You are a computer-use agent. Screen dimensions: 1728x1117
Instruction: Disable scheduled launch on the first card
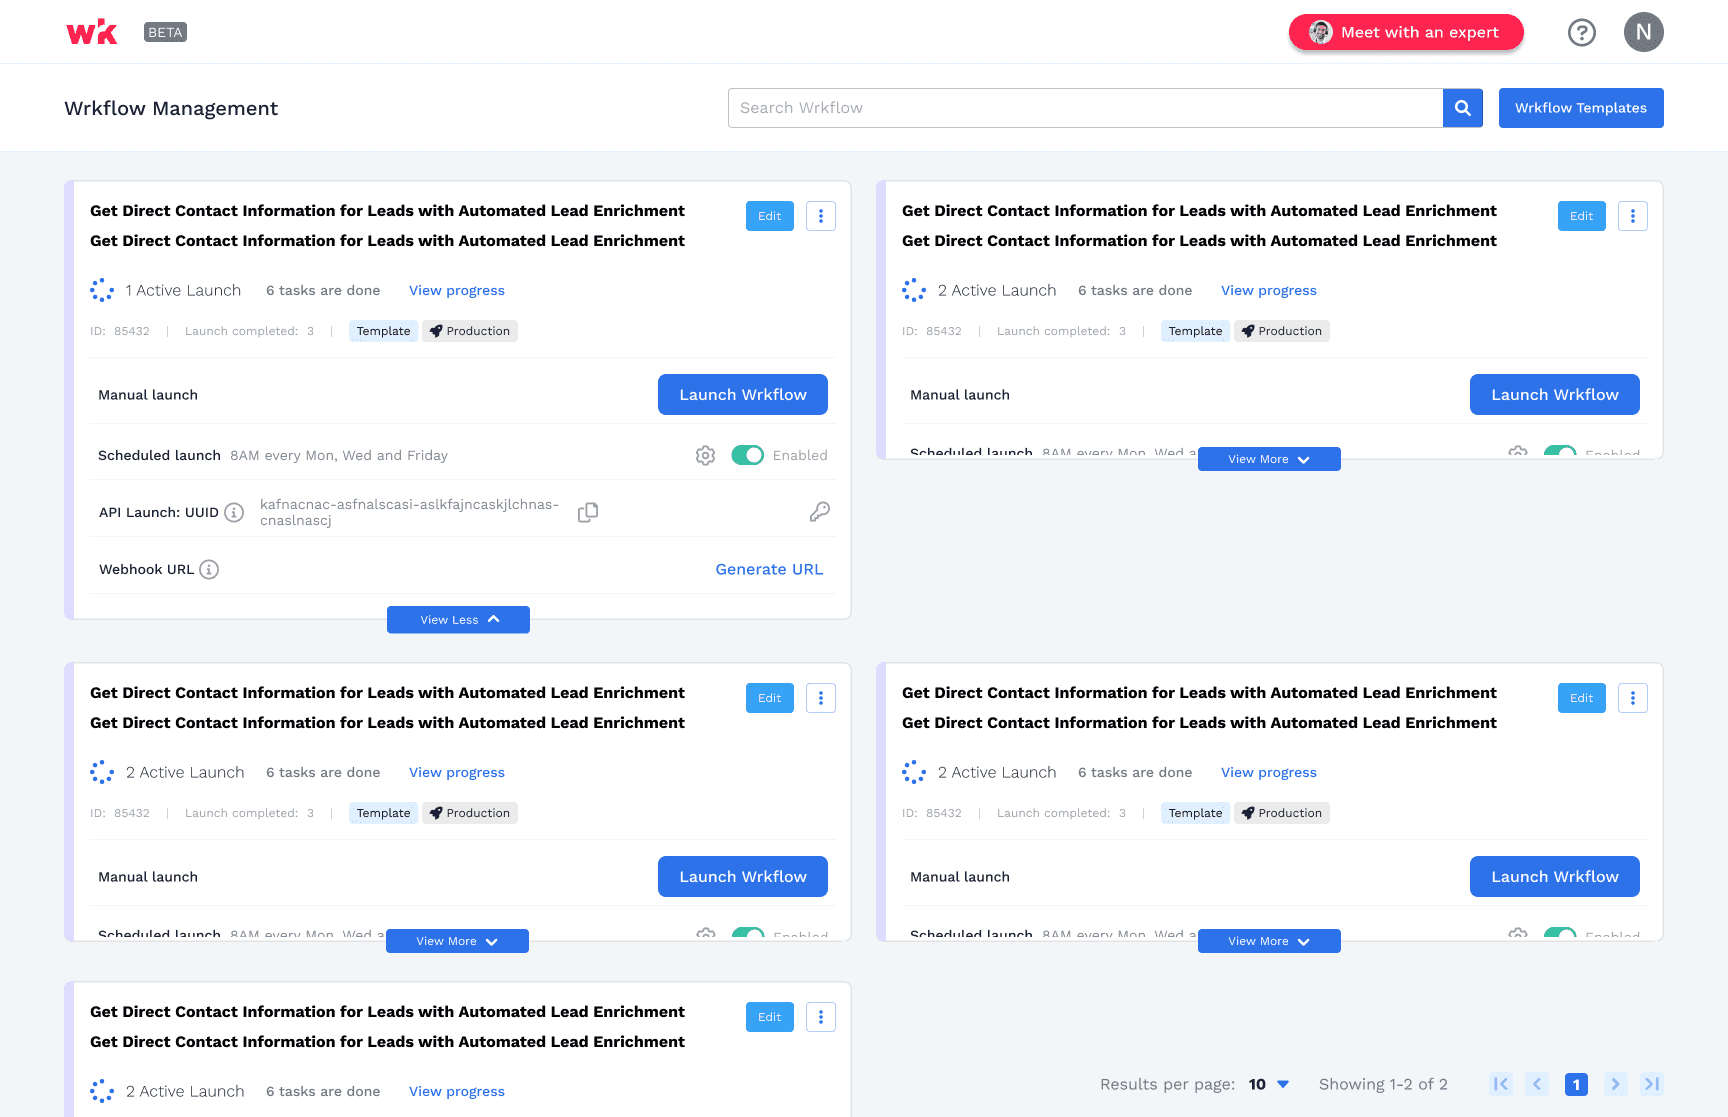747,455
